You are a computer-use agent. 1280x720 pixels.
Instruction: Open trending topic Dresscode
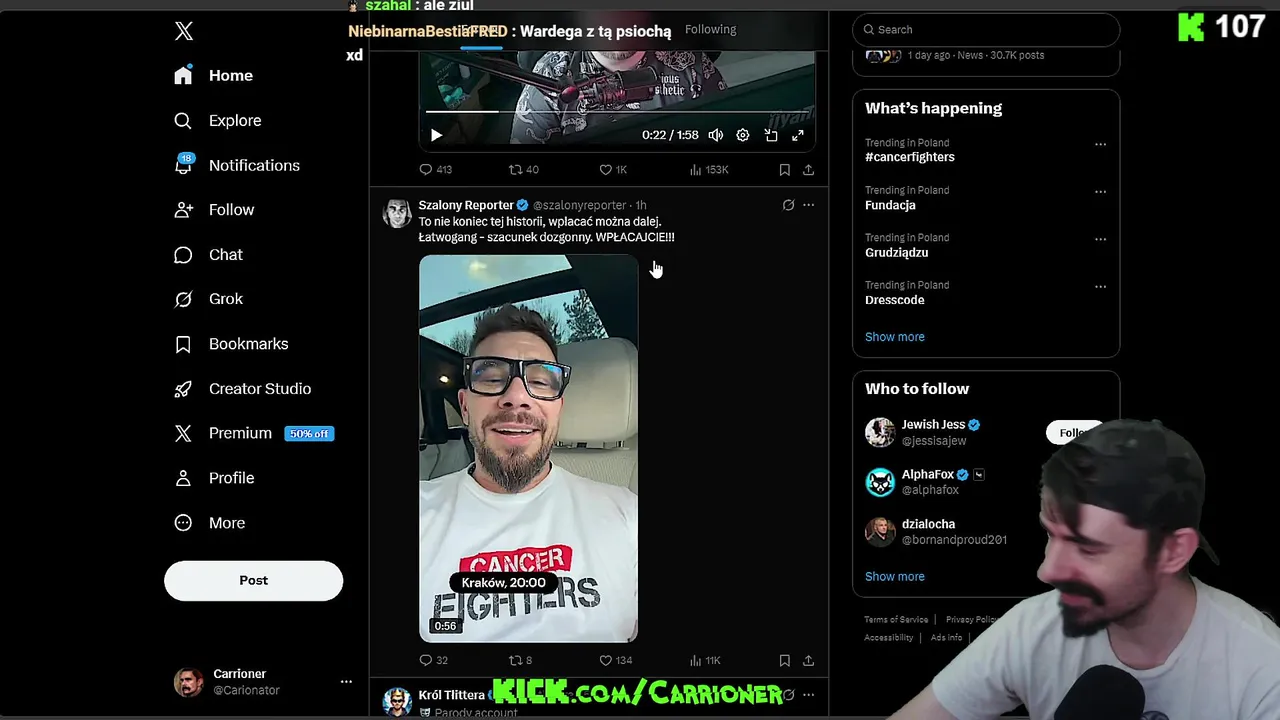tap(894, 300)
